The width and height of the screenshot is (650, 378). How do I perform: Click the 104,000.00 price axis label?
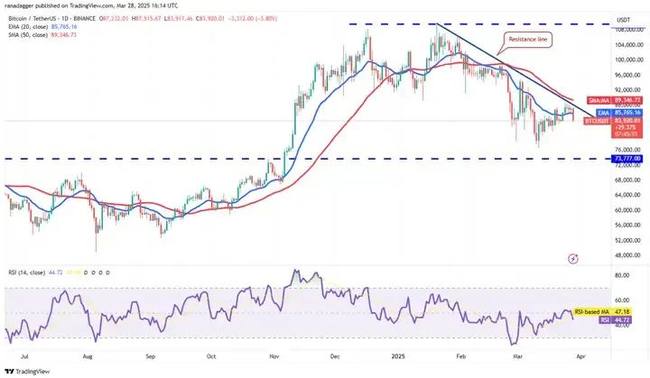pyautogui.click(x=630, y=45)
